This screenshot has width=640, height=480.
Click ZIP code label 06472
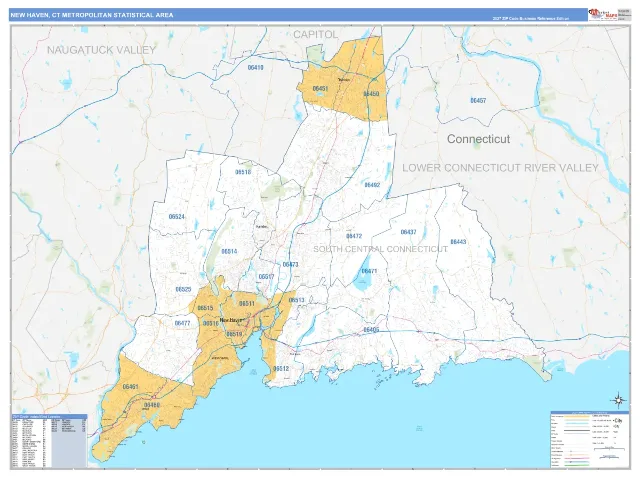click(354, 236)
